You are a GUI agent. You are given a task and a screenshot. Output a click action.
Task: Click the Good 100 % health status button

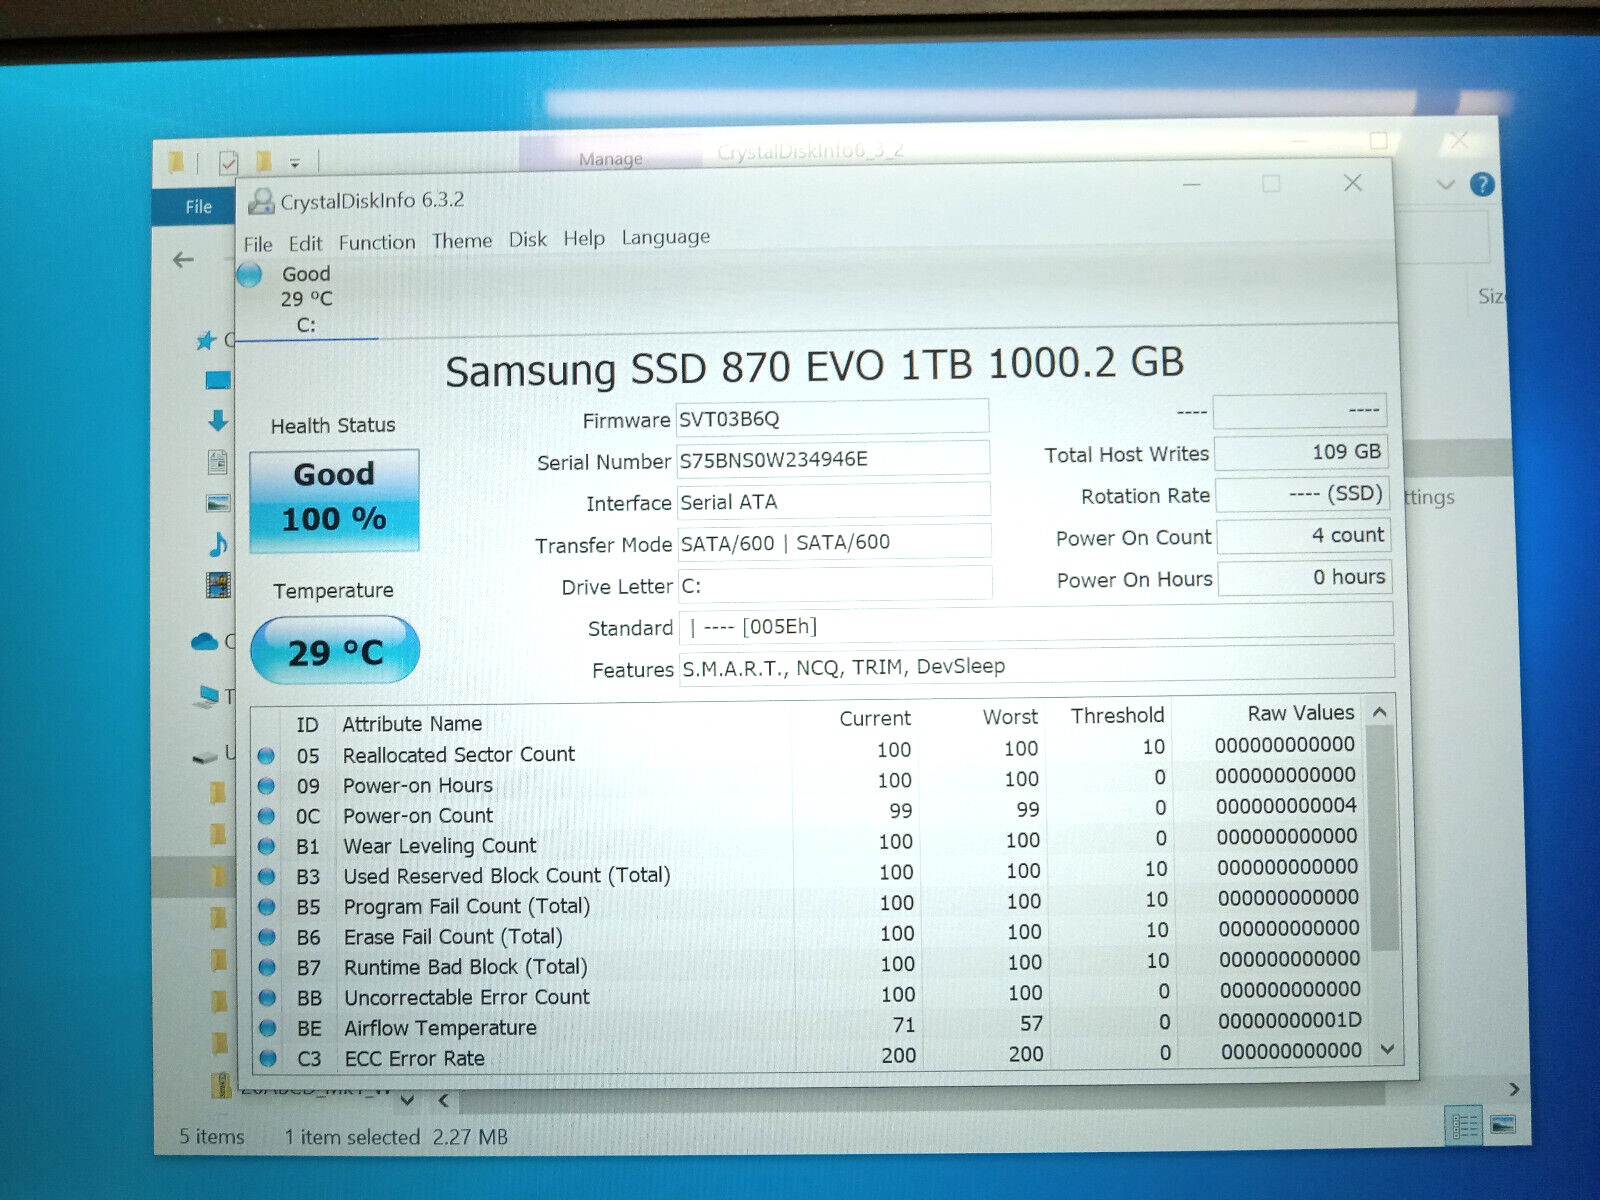coord(334,500)
